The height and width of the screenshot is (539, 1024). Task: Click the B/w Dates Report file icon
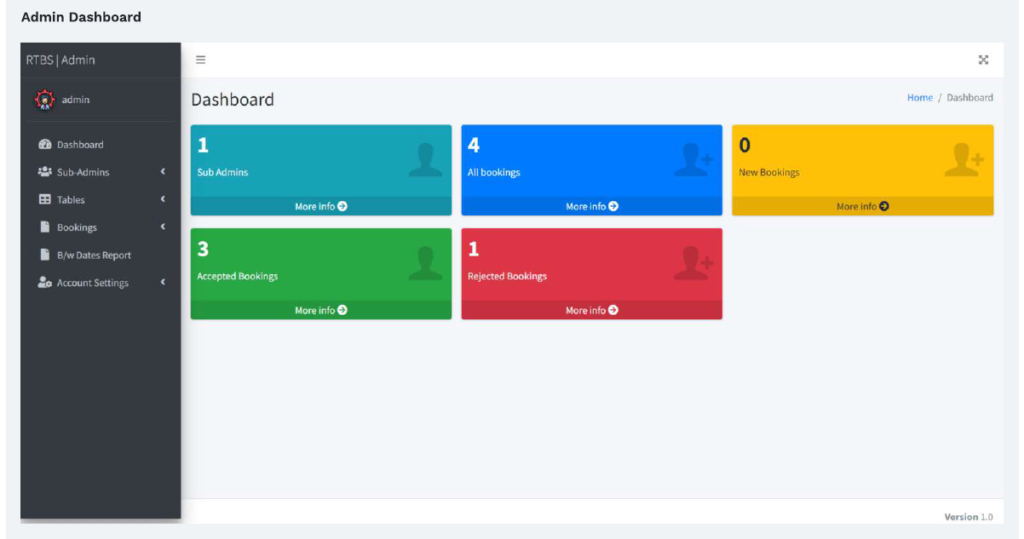point(44,254)
